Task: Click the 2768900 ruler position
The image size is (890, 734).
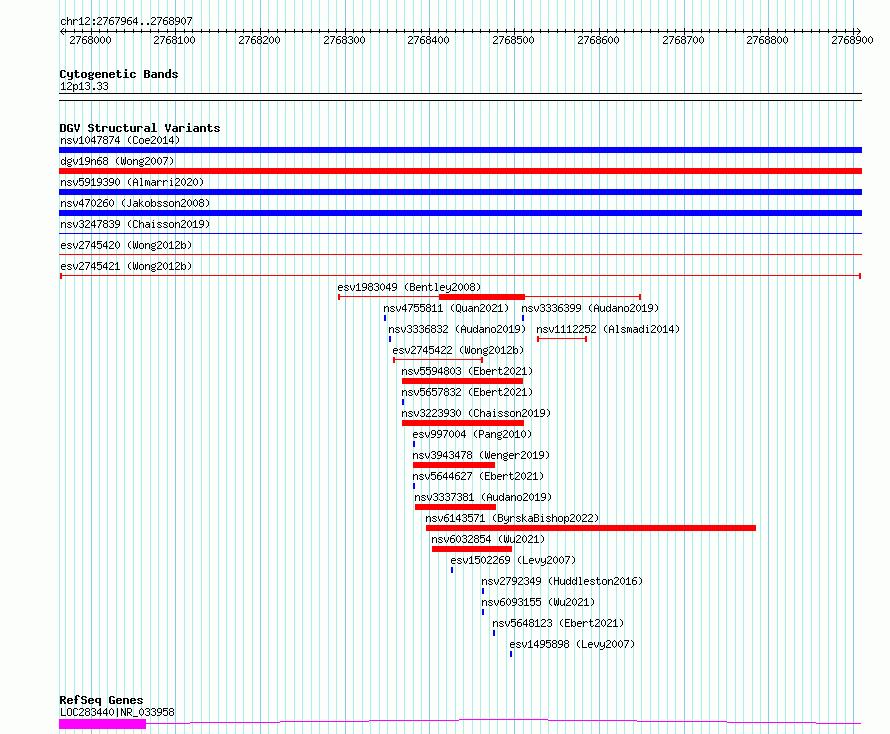Action: tap(852, 40)
